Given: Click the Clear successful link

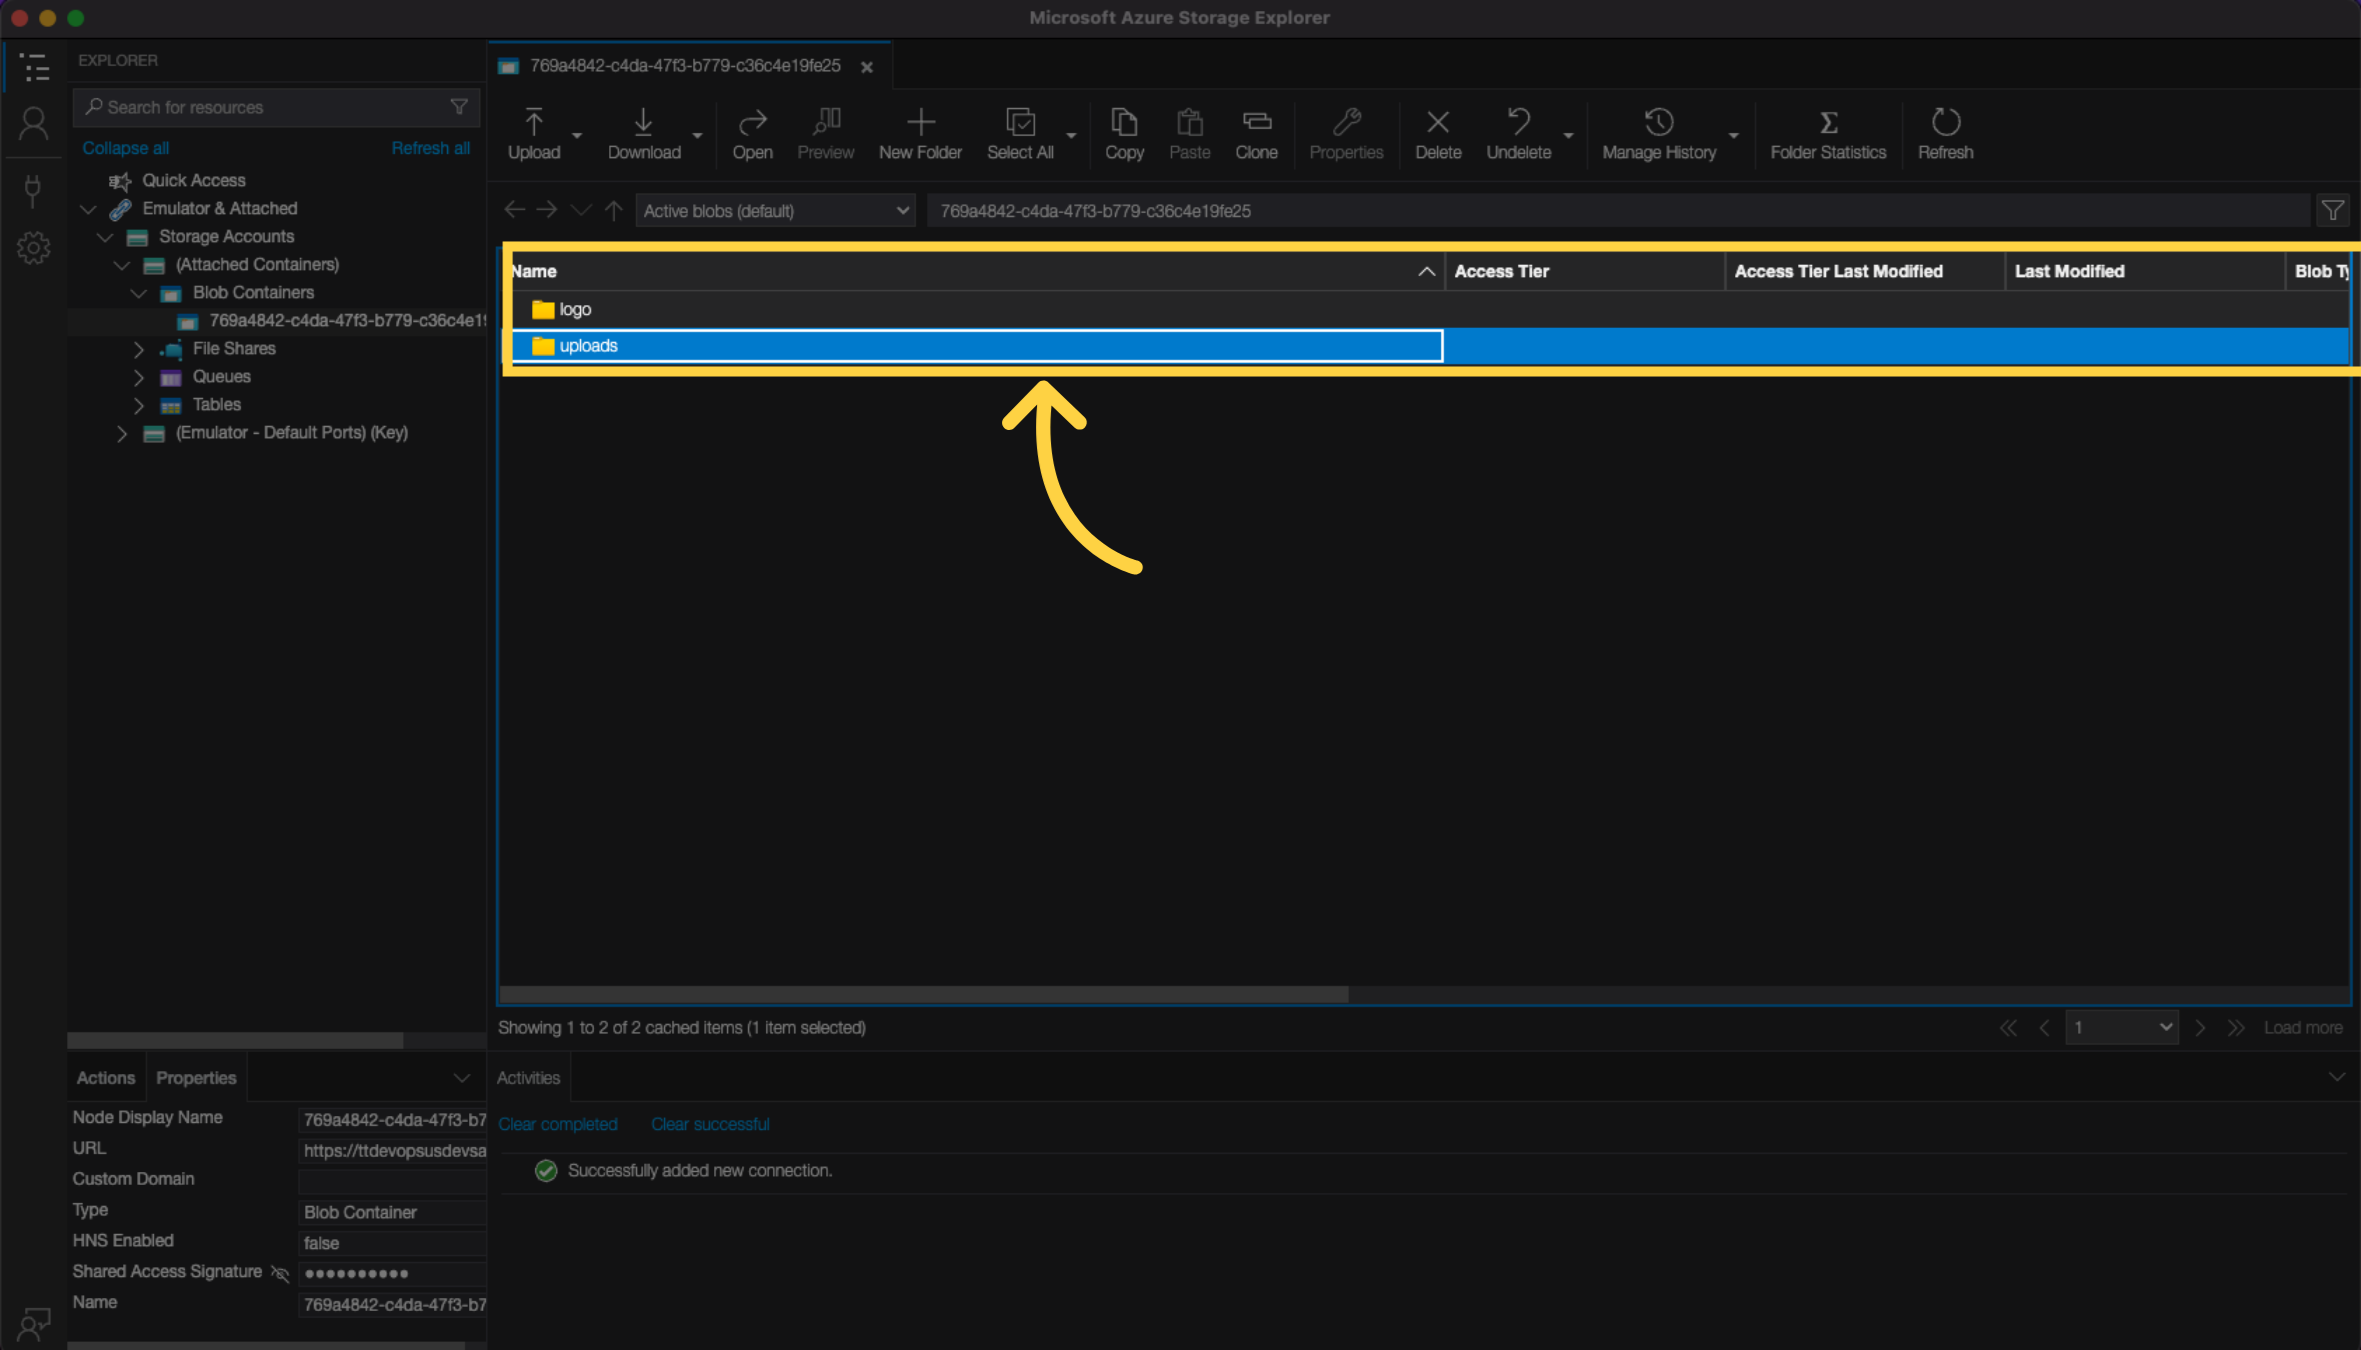Looking at the screenshot, I should (710, 1124).
